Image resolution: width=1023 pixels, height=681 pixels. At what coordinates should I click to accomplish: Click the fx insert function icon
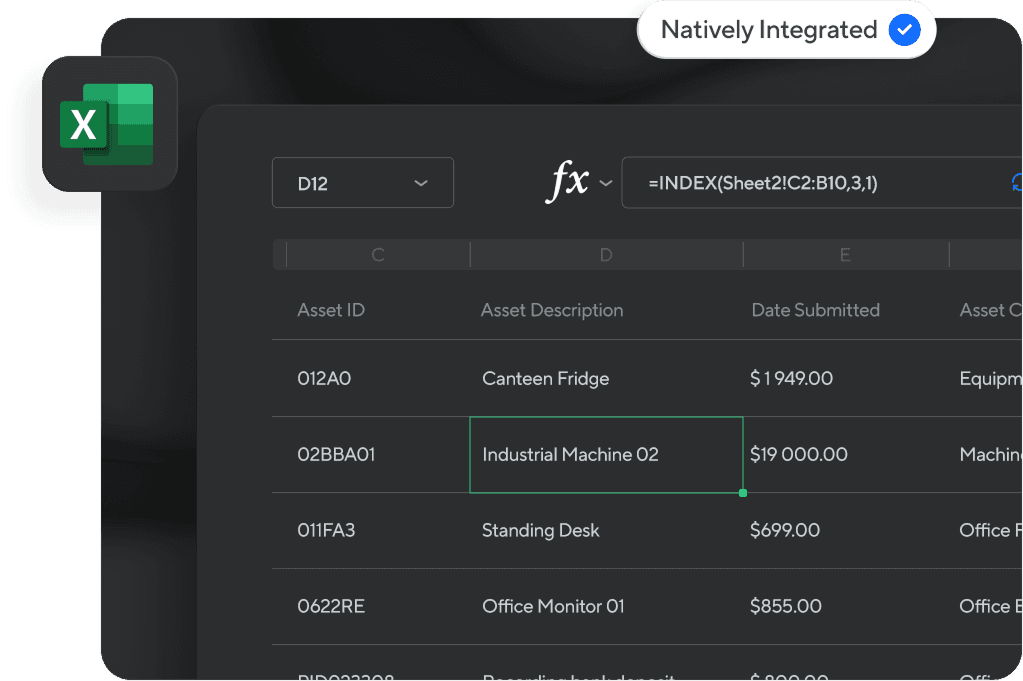(x=567, y=181)
